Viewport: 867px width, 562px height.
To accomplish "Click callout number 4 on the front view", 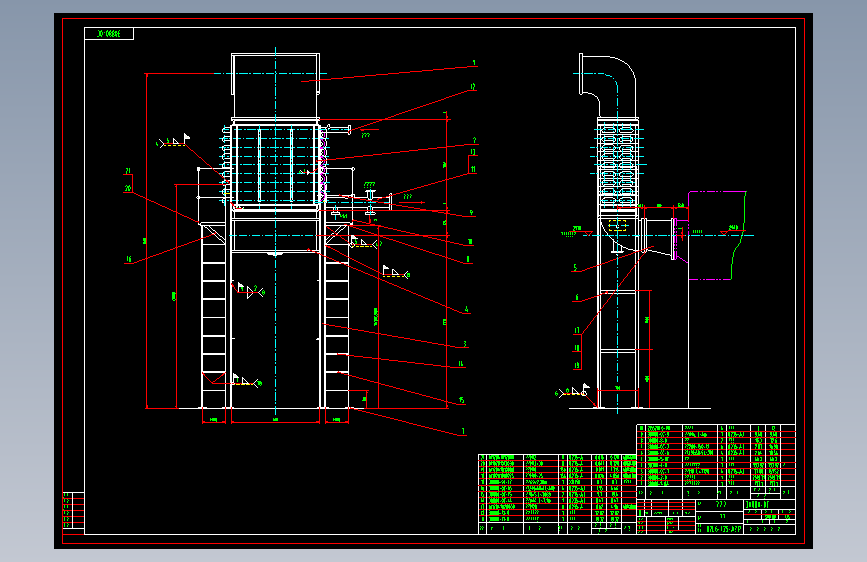I will pos(467,310).
